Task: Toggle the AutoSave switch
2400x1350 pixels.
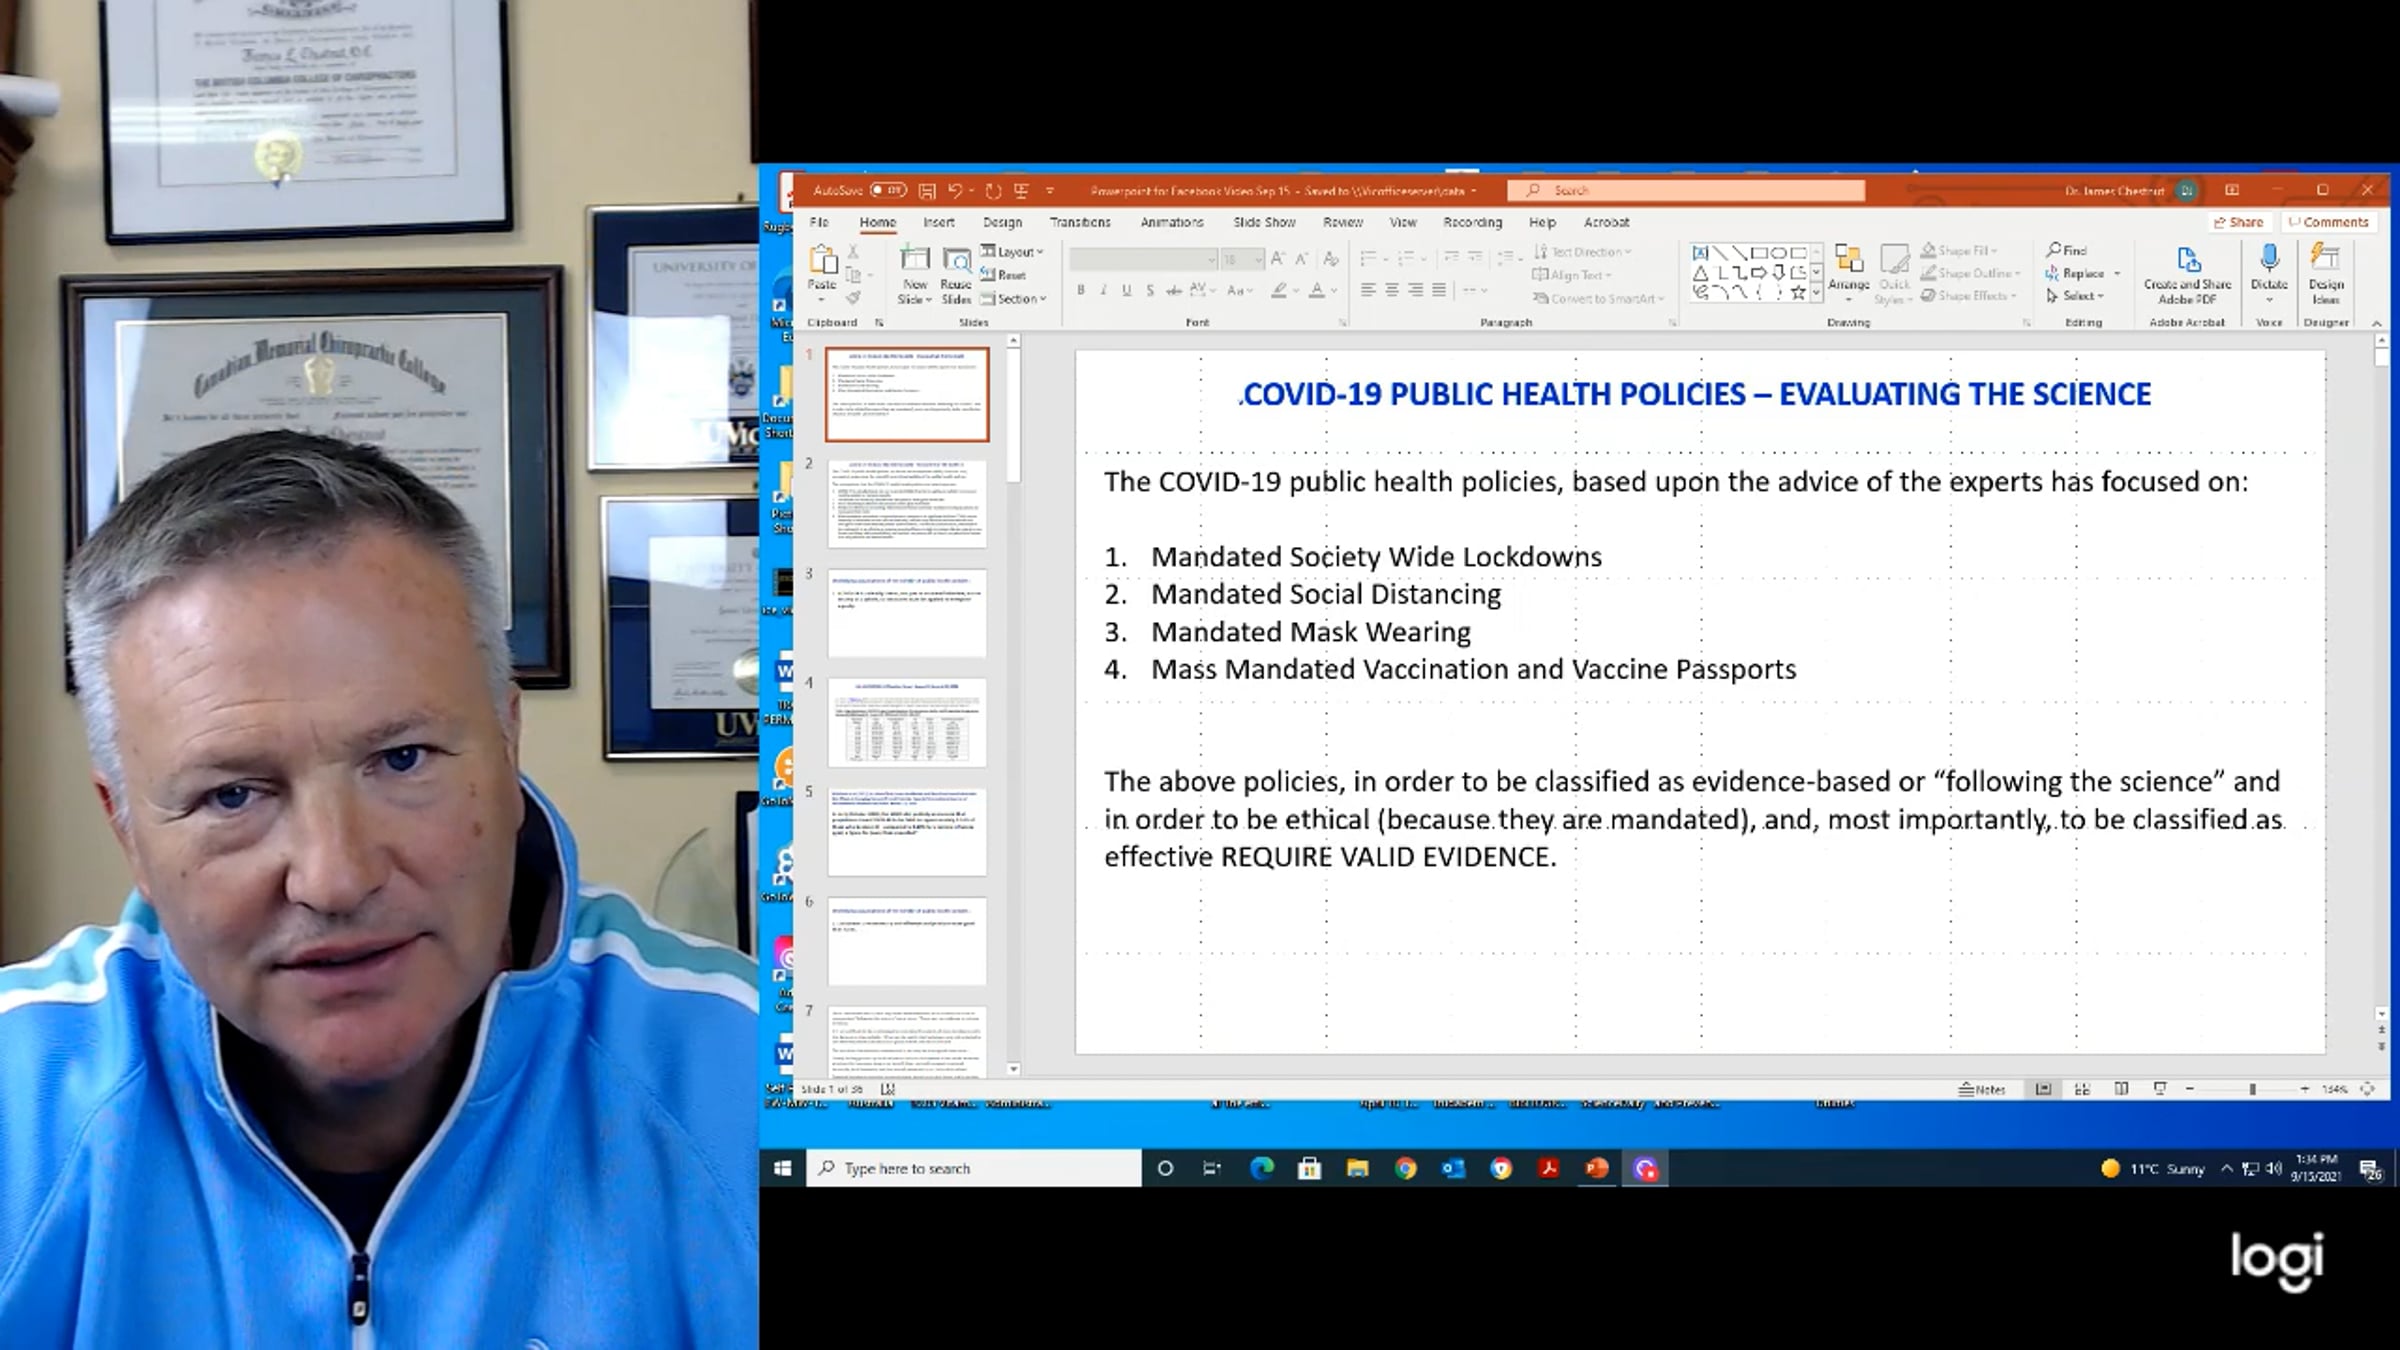Action: point(887,190)
